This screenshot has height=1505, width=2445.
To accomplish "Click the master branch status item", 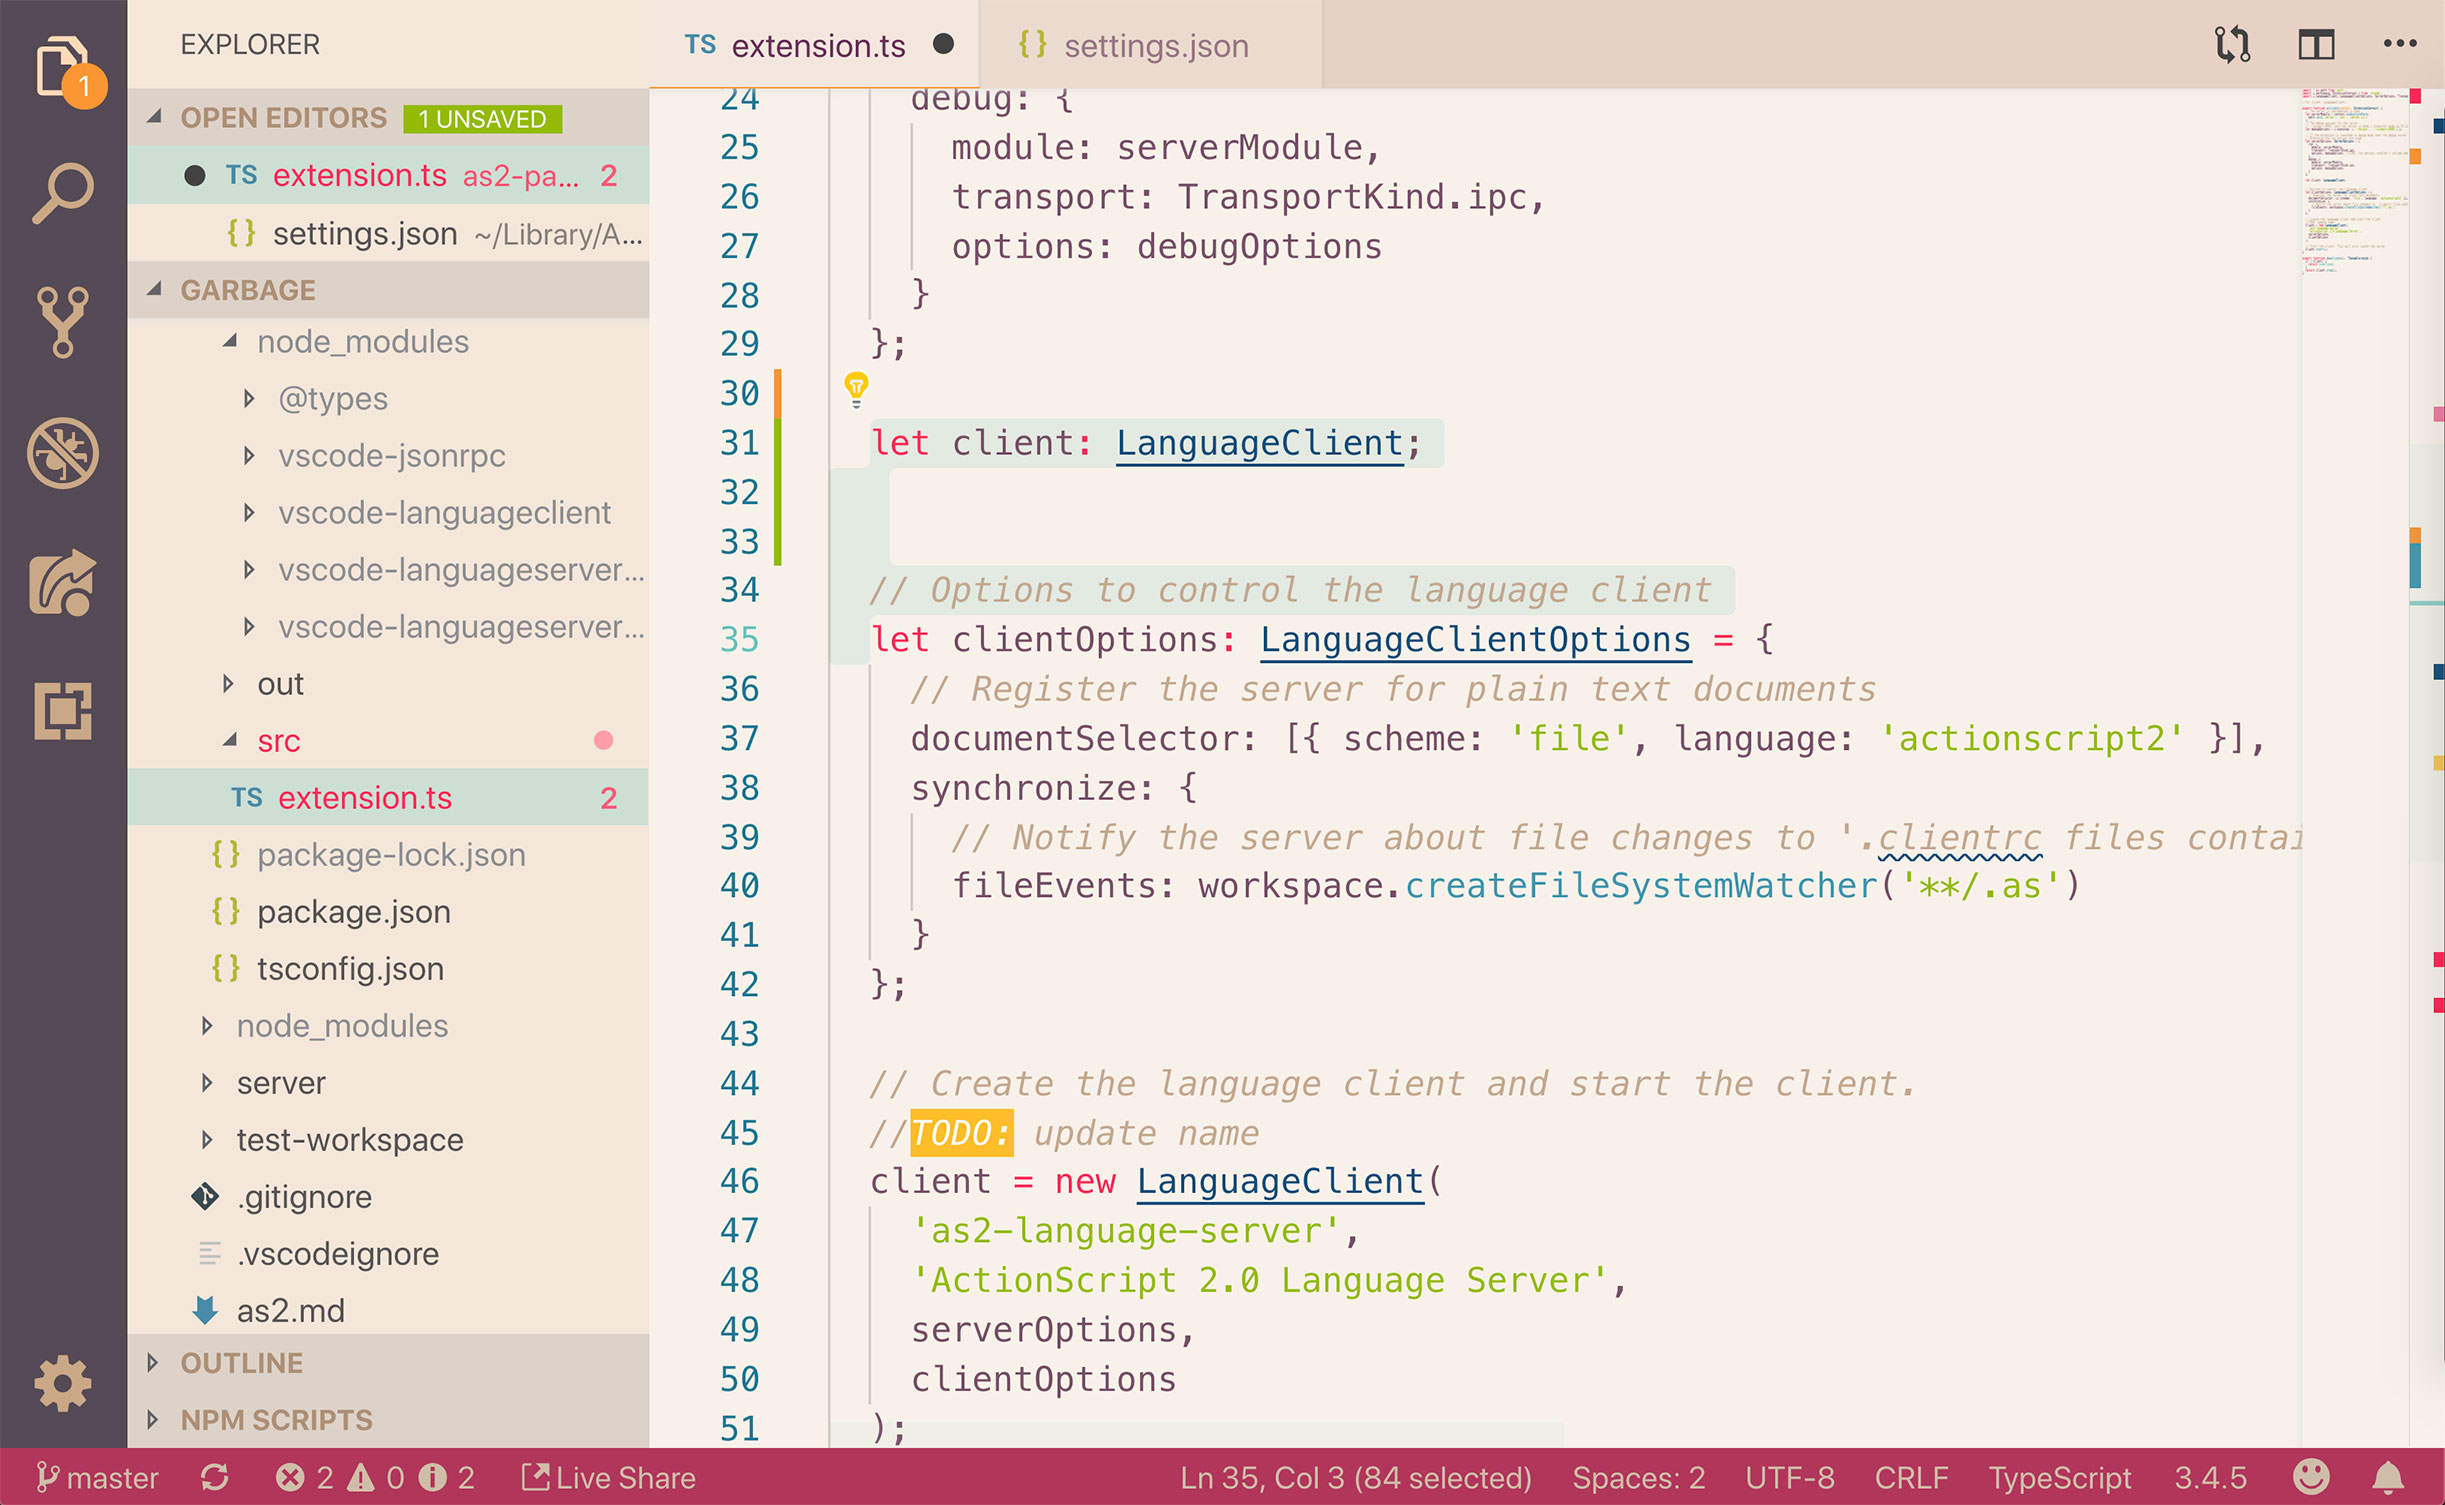I will tap(98, 1477).
